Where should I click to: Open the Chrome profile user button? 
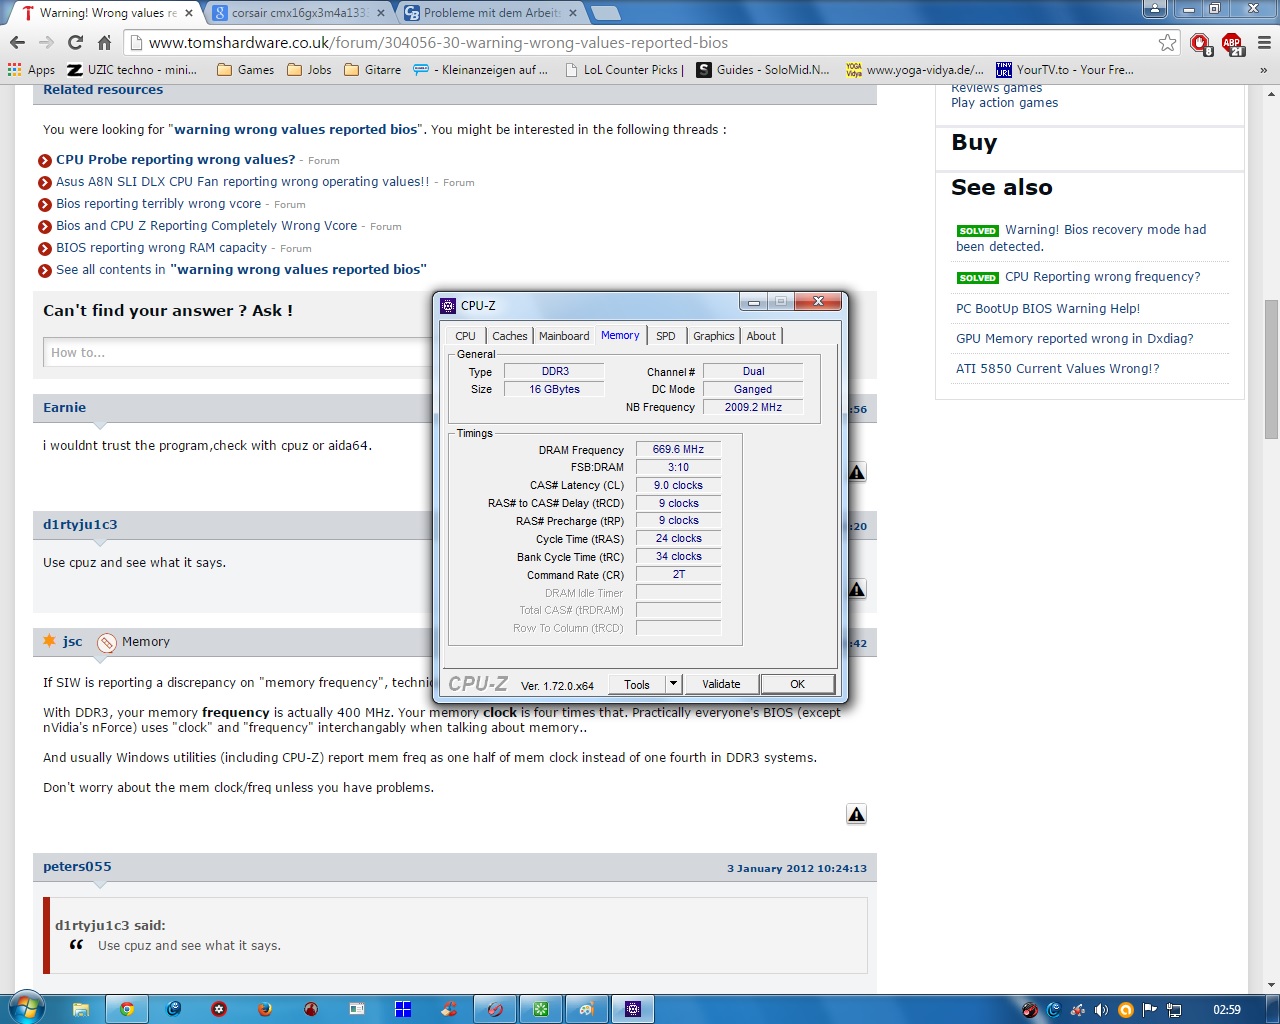(1155, 9)
